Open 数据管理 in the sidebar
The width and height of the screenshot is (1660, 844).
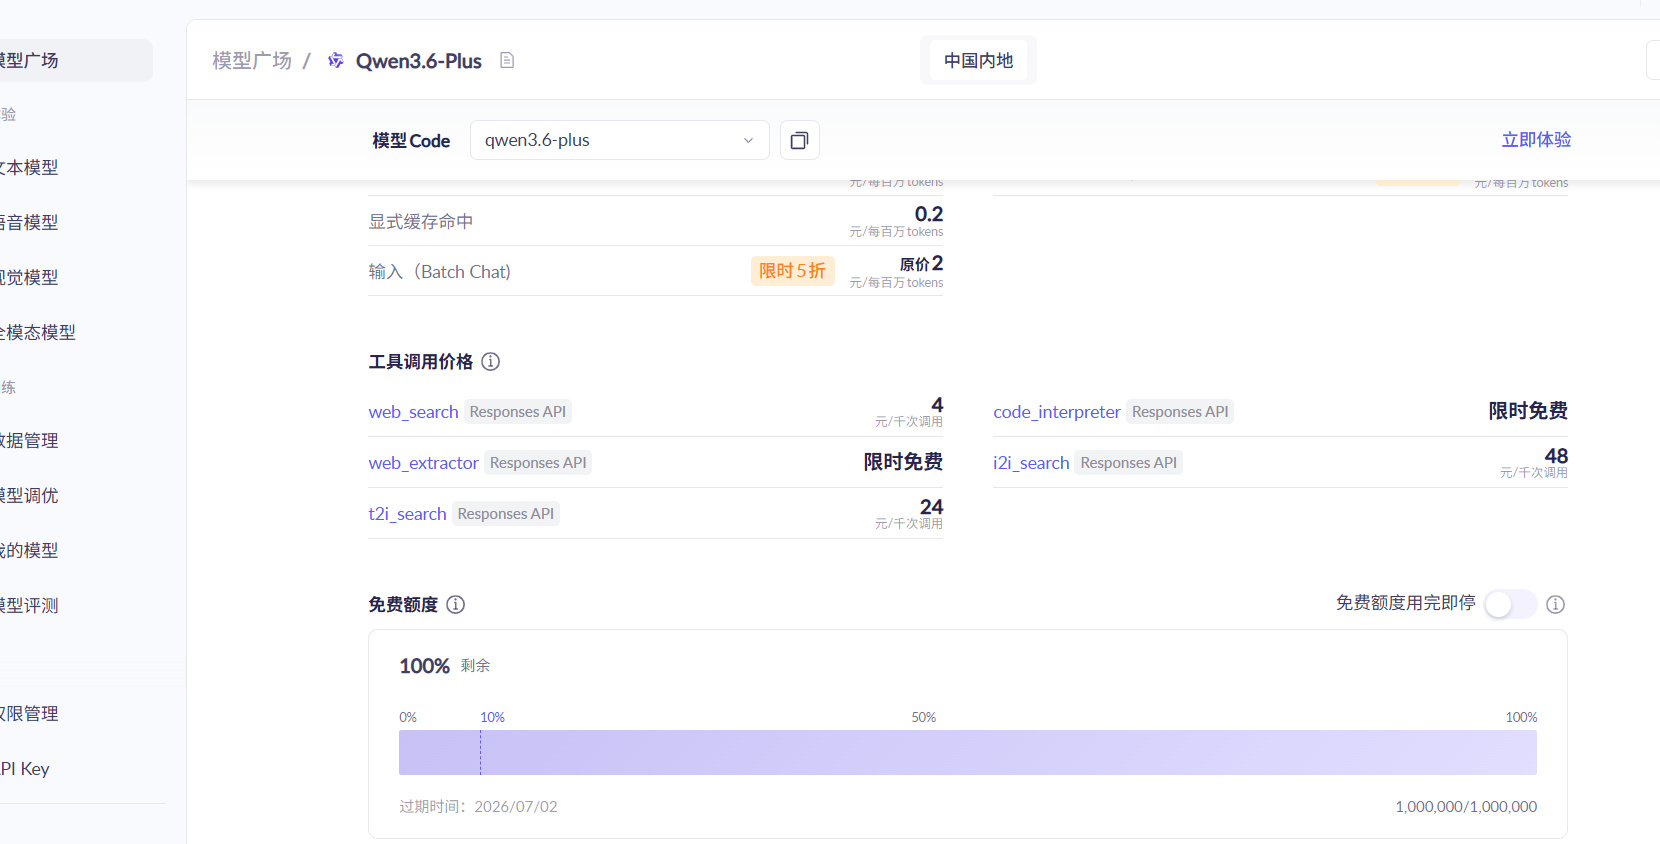coord(30,441)
